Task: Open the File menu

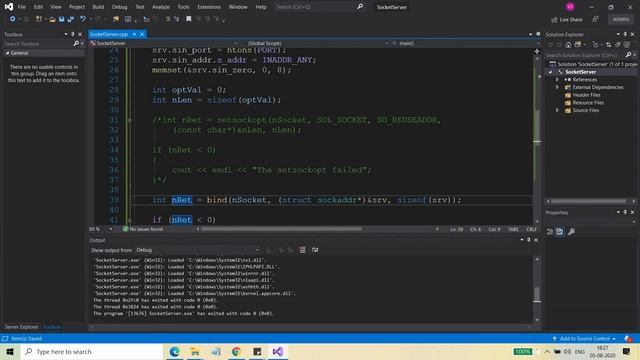Action: [x=22, y=7]
